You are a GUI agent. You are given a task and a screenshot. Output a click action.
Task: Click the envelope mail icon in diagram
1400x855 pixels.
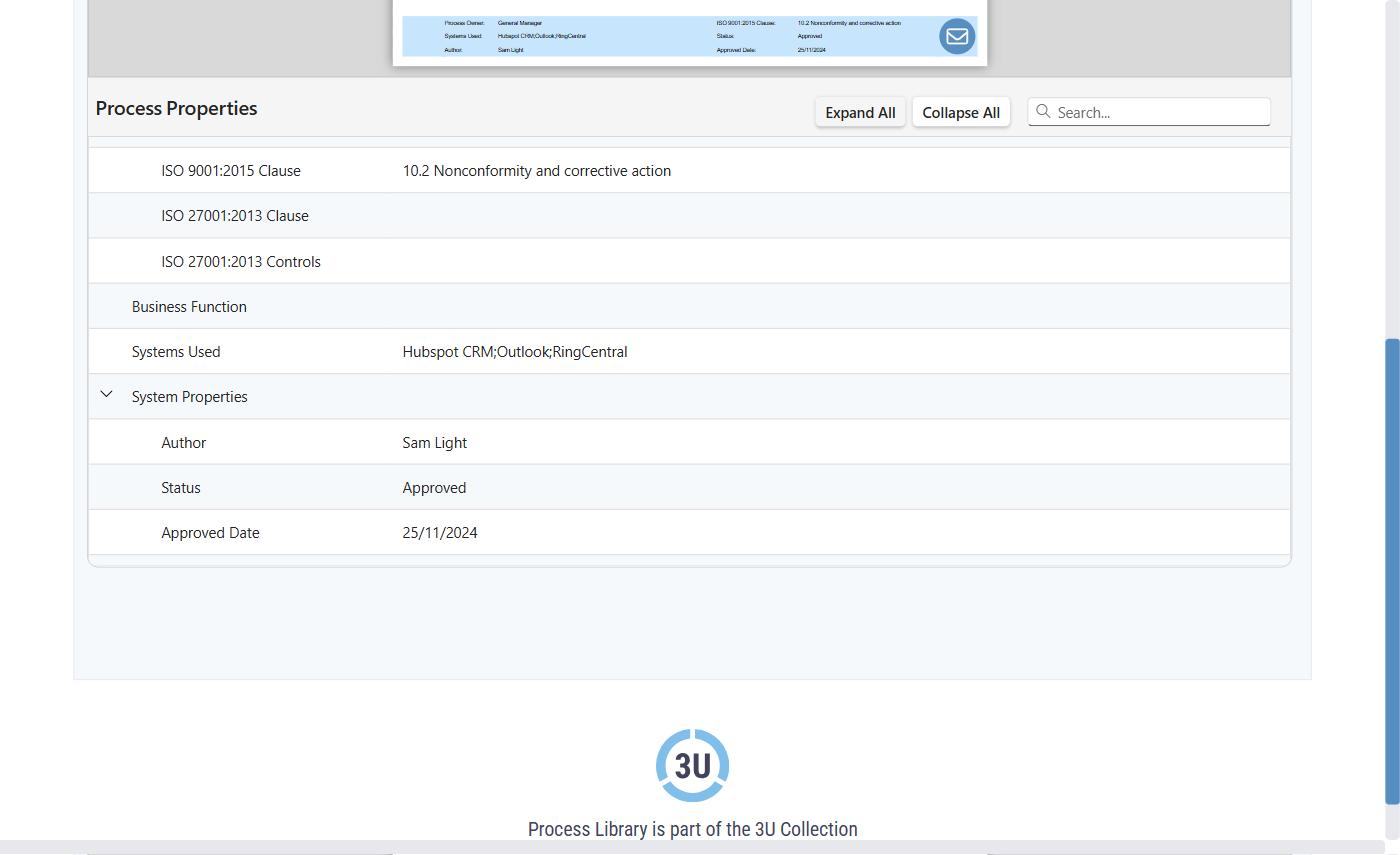coord(957,36)
